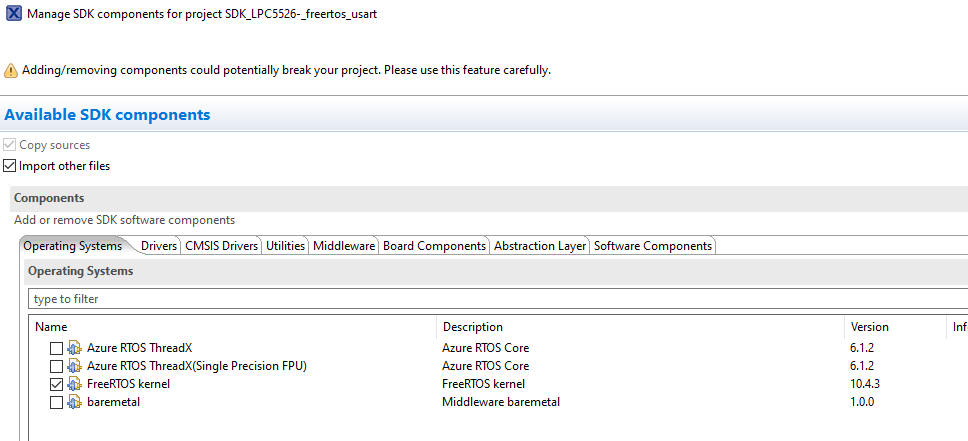Screen dimensions: 968x441
Task: Uncheck the FreeRTOS kernel checkbox
Action: 56,384
